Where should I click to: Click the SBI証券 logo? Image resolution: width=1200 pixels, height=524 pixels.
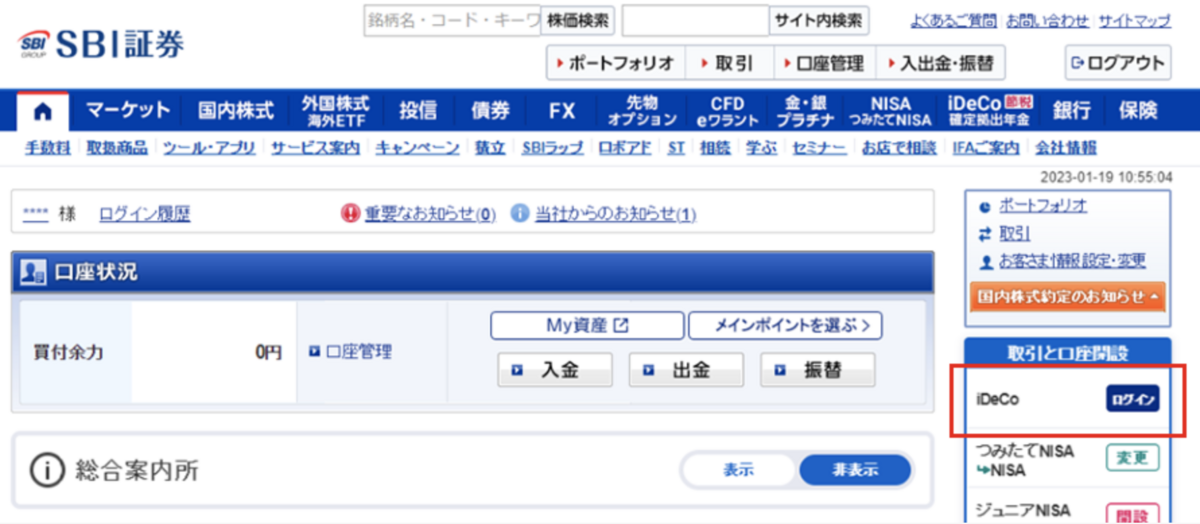(x=101, y=45)
